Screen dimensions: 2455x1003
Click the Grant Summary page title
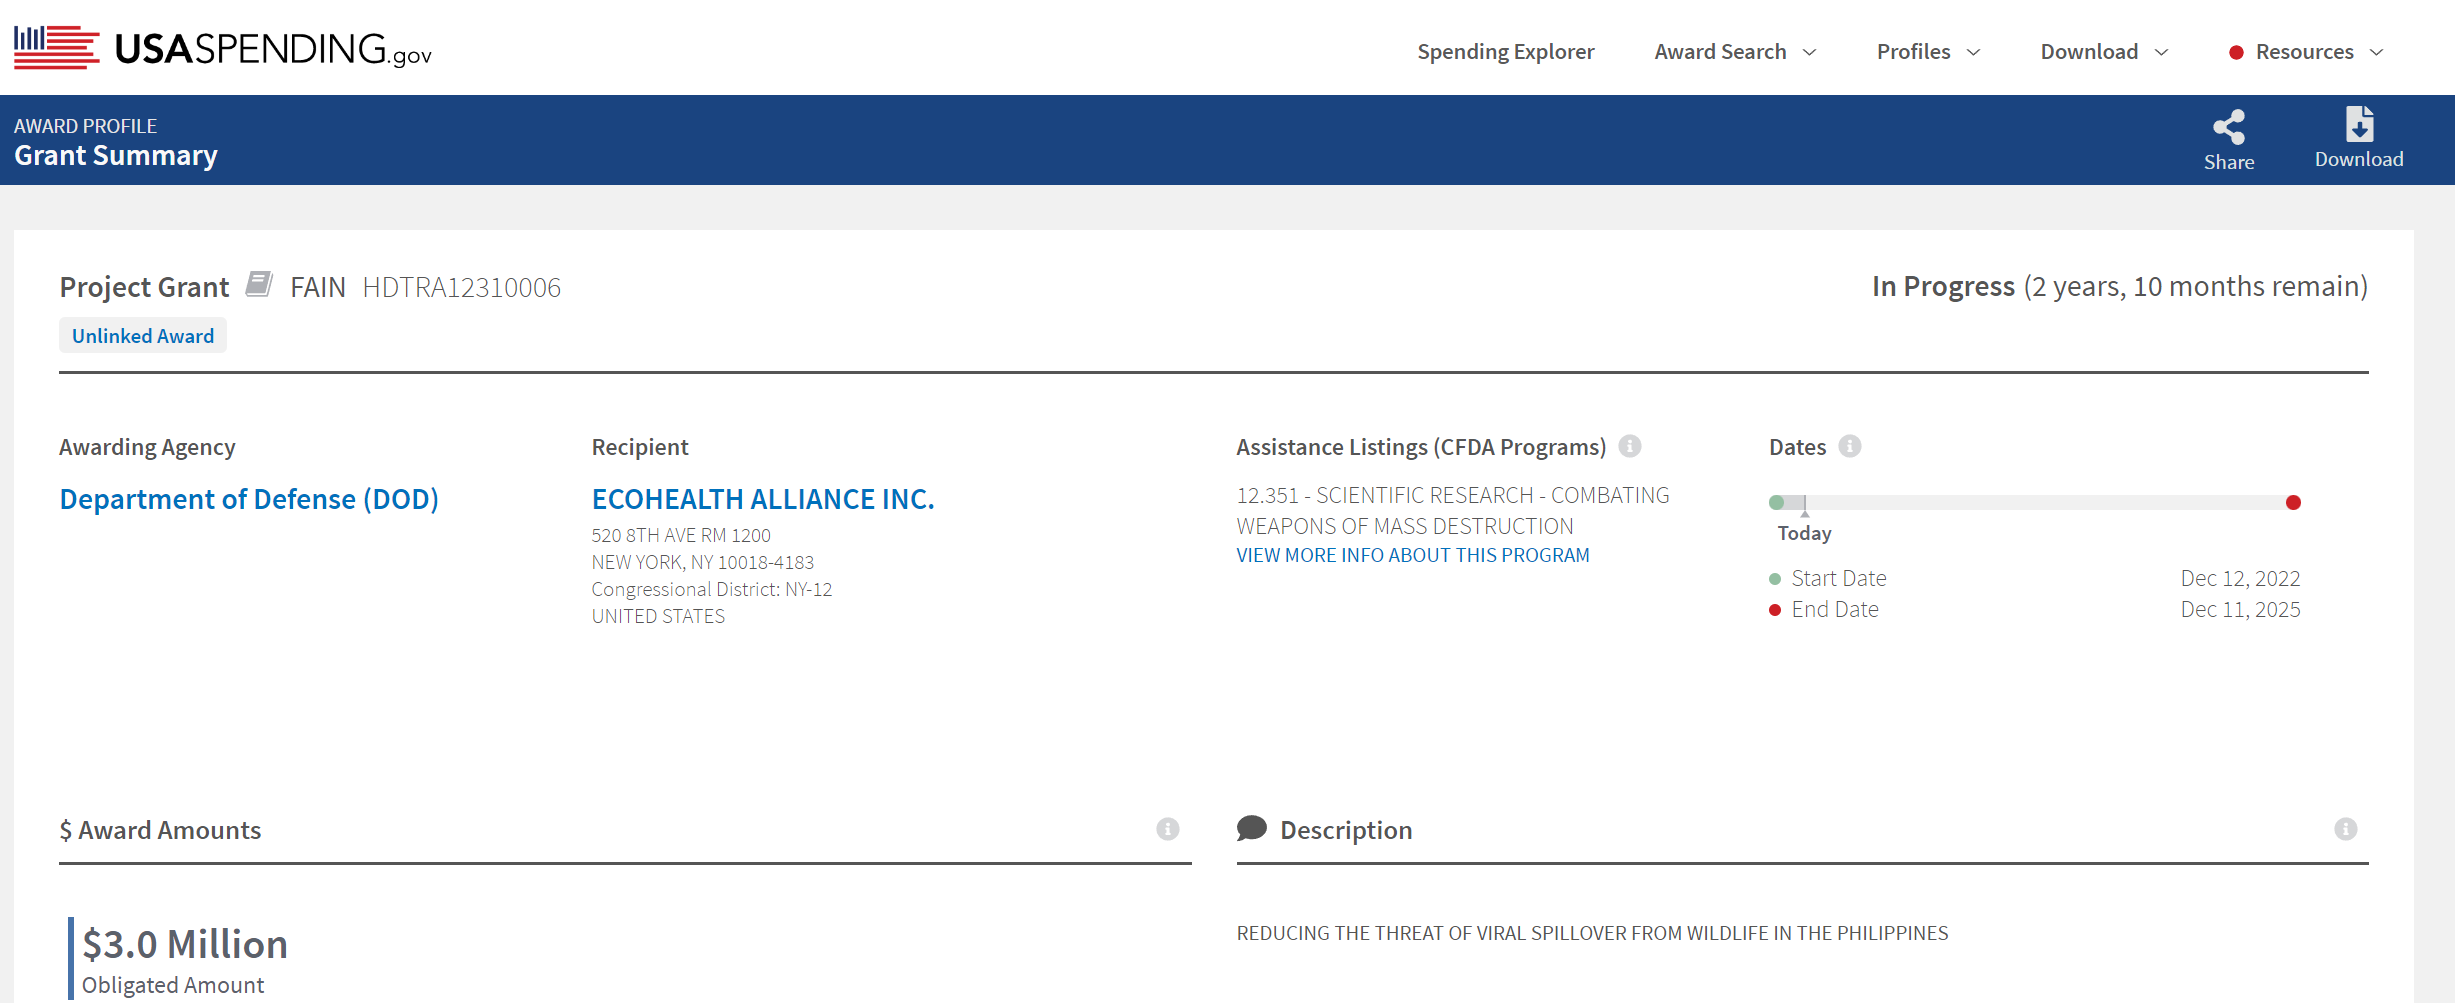[x=116, y=156]
